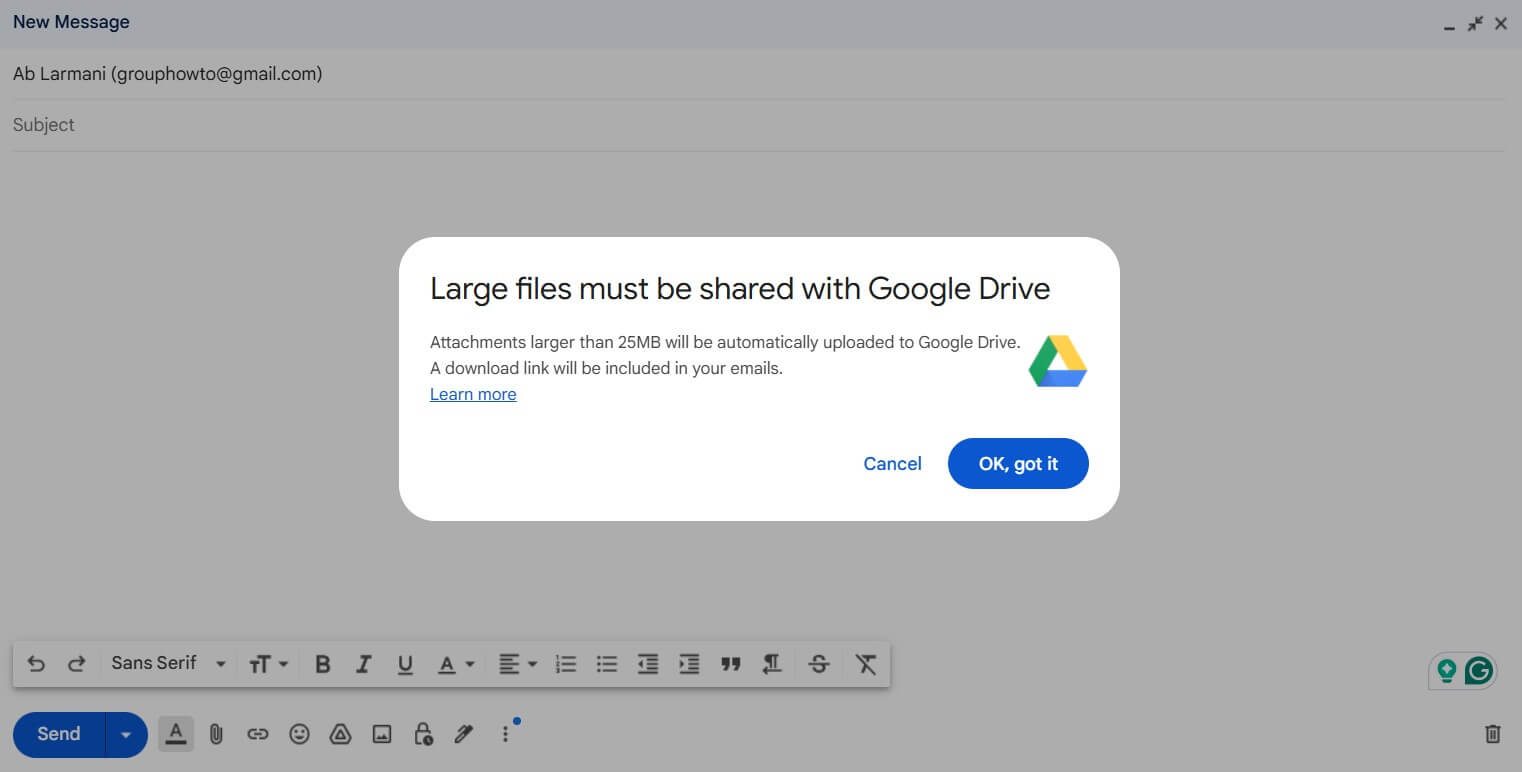This screenshot has height=772, width=1522.
Task: Attach files using the paperclip icon
Action: click(217, 733)
